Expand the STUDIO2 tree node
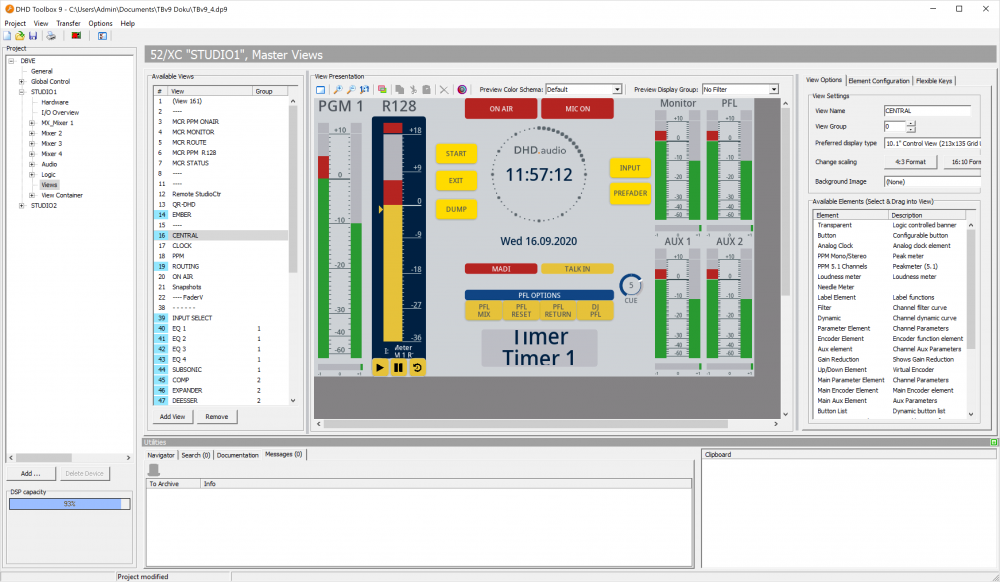 [22, 205]
